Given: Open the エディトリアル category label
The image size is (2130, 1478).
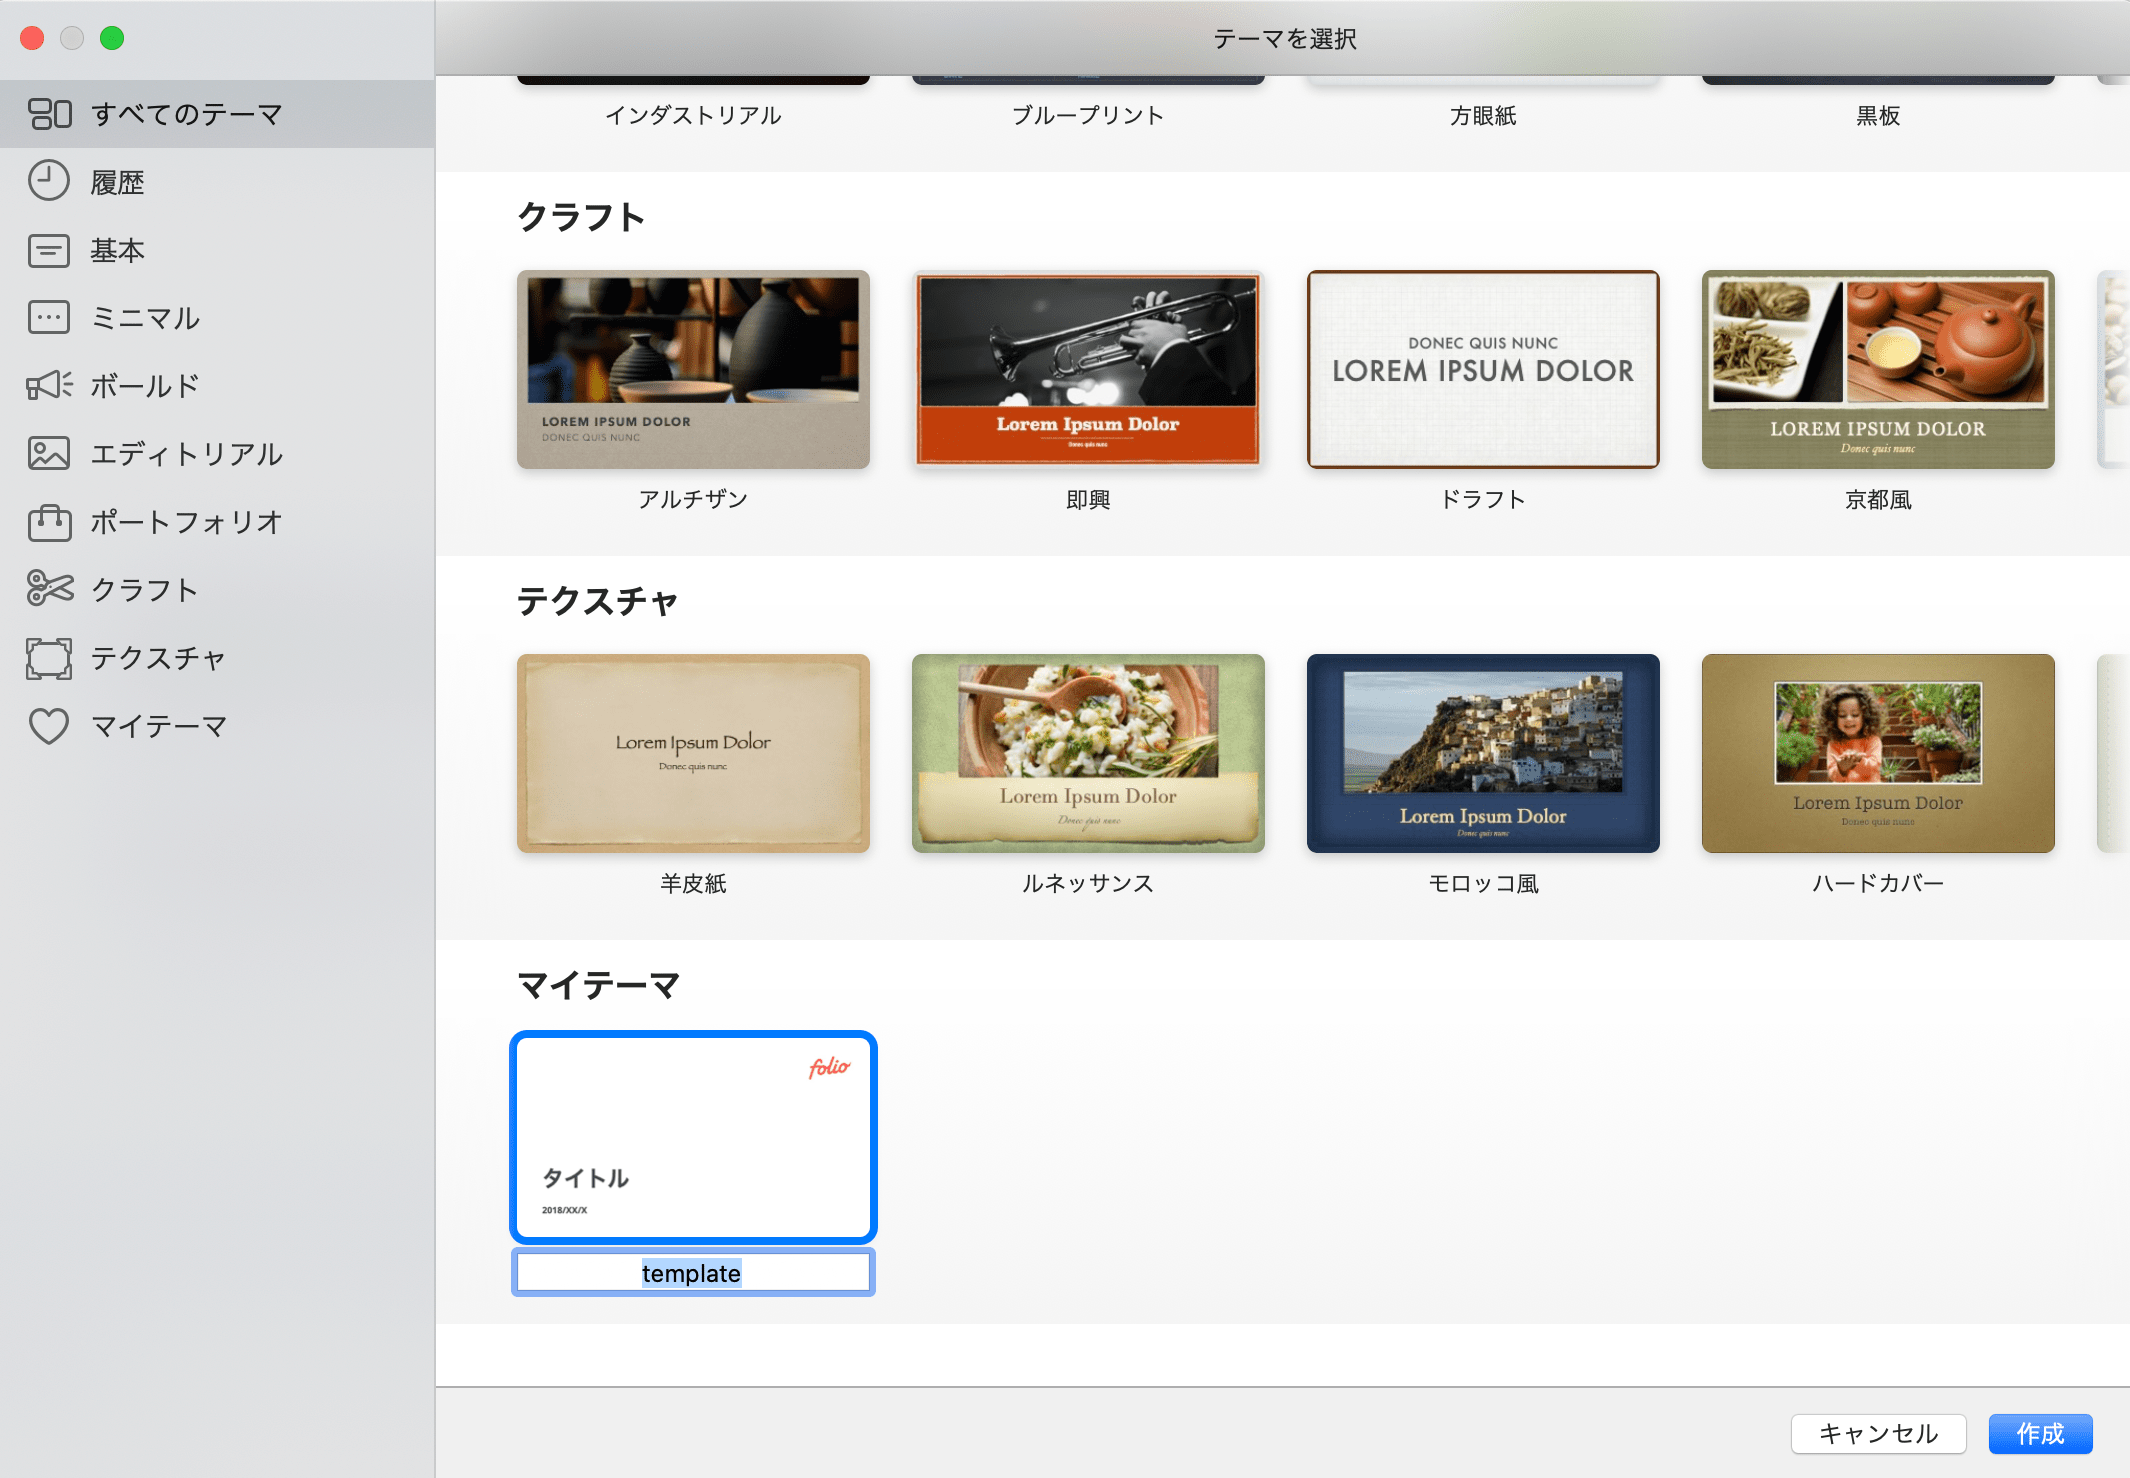Looking at the screenshot, I should 187,454.
